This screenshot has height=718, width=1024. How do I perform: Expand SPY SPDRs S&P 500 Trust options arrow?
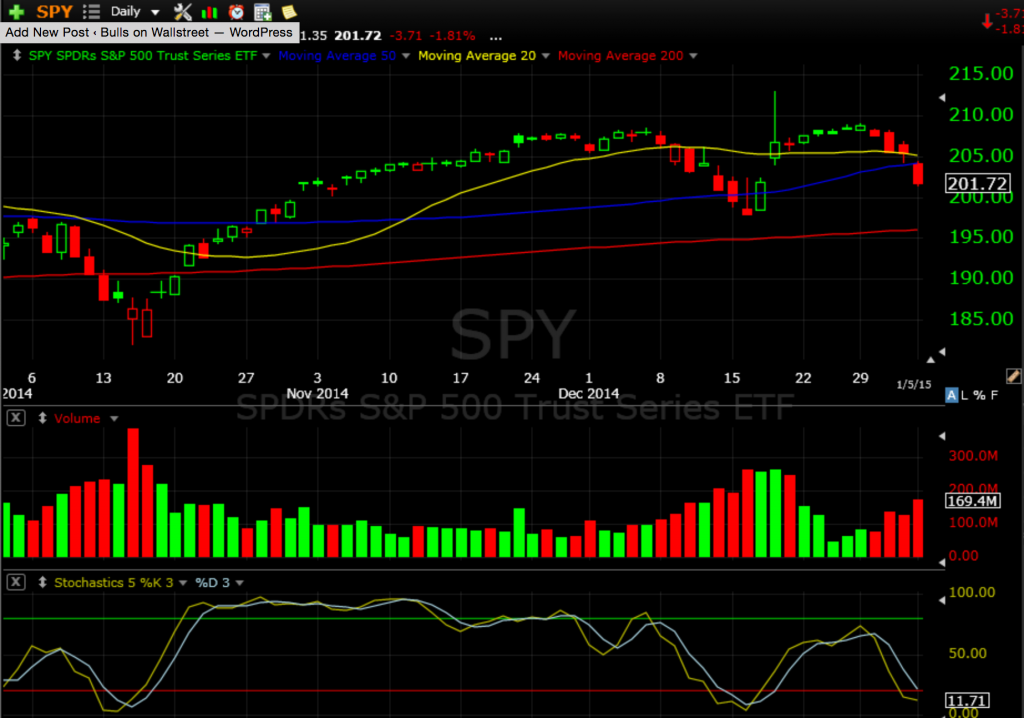(266, 56)
